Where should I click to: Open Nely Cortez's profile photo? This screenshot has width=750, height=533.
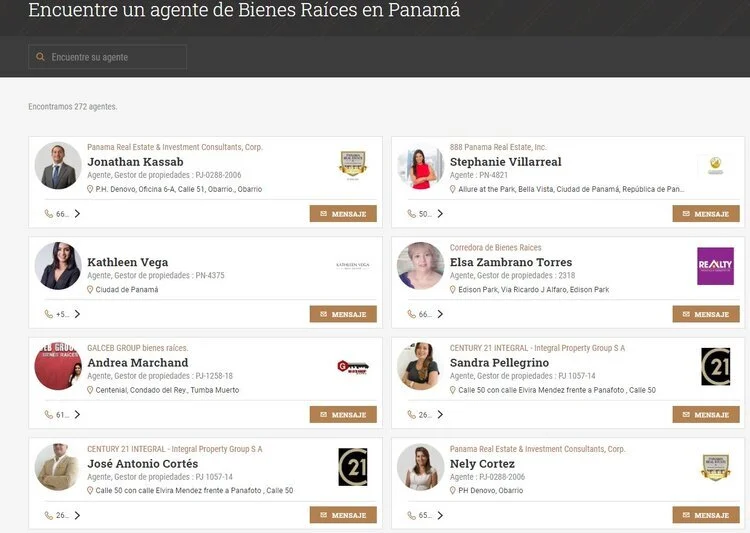pyautogui.click(x=420, y=467)
